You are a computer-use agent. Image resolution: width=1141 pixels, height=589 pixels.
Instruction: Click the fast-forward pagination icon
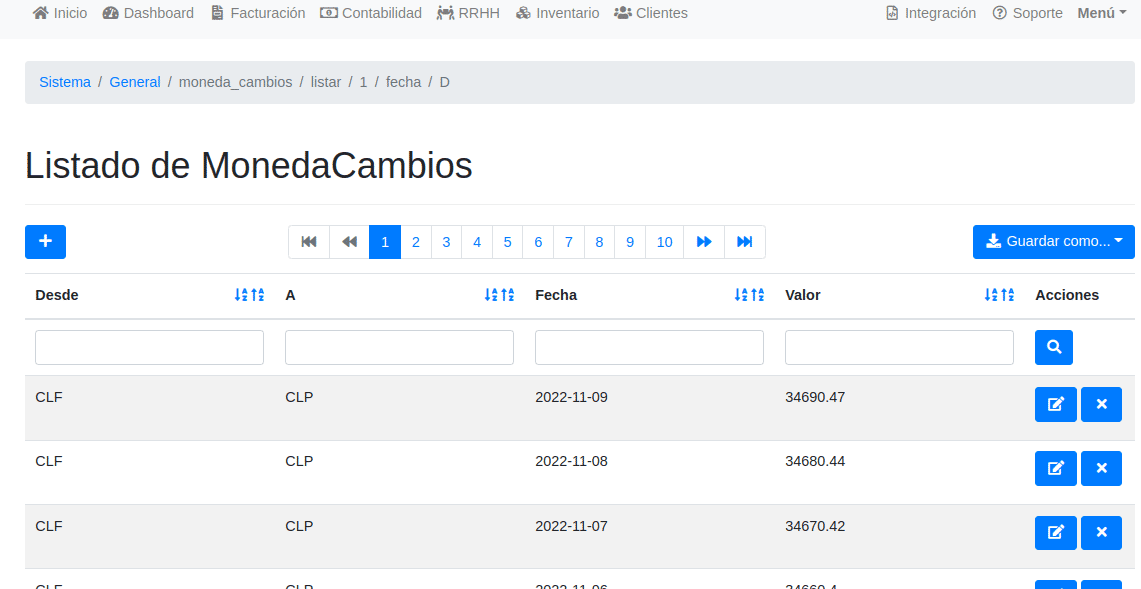pyautogui.click(x=704, y=242)
